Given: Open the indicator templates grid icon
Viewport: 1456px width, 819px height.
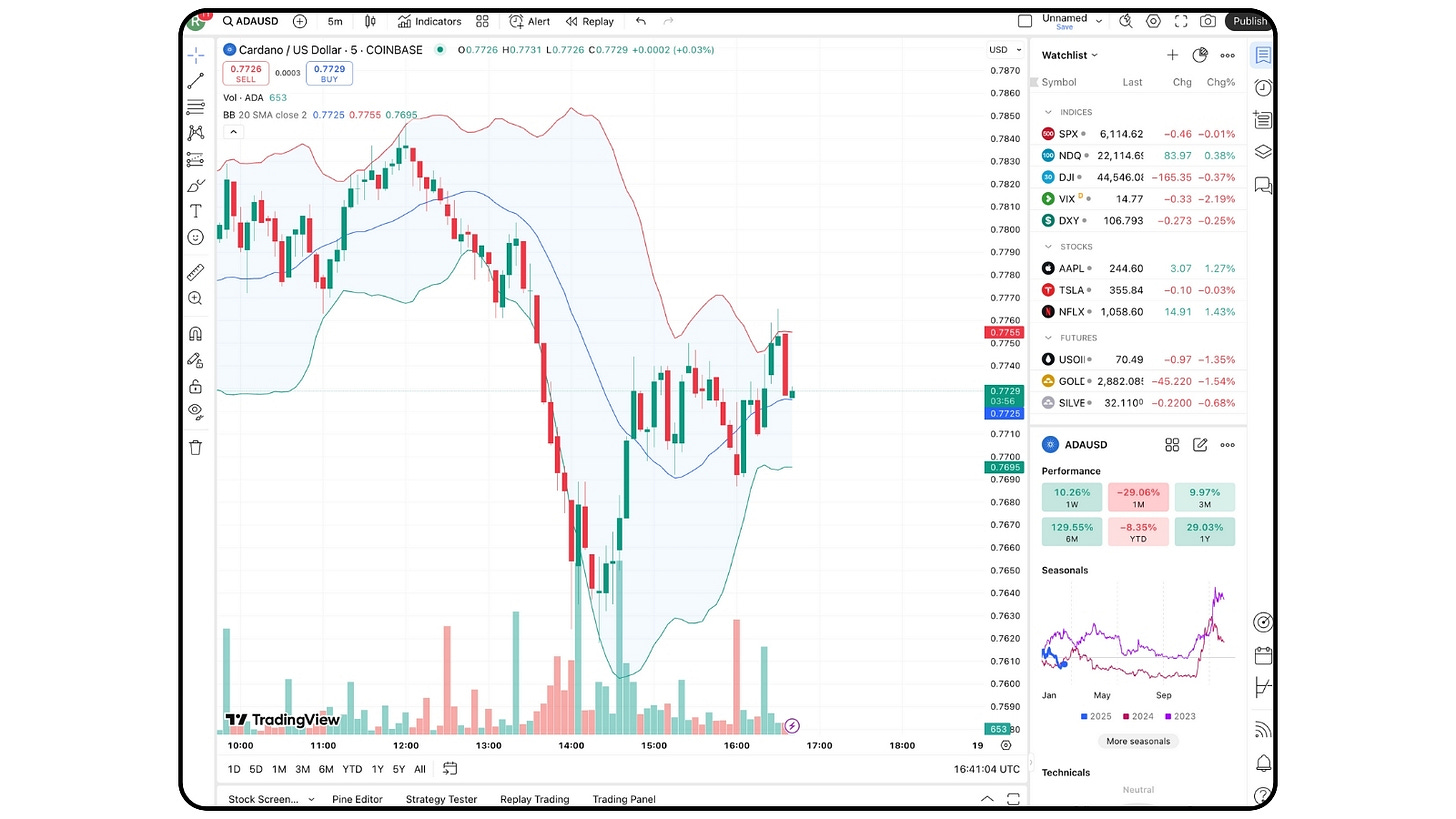Looking at the screenshot, I should click(x=483, y=21).
